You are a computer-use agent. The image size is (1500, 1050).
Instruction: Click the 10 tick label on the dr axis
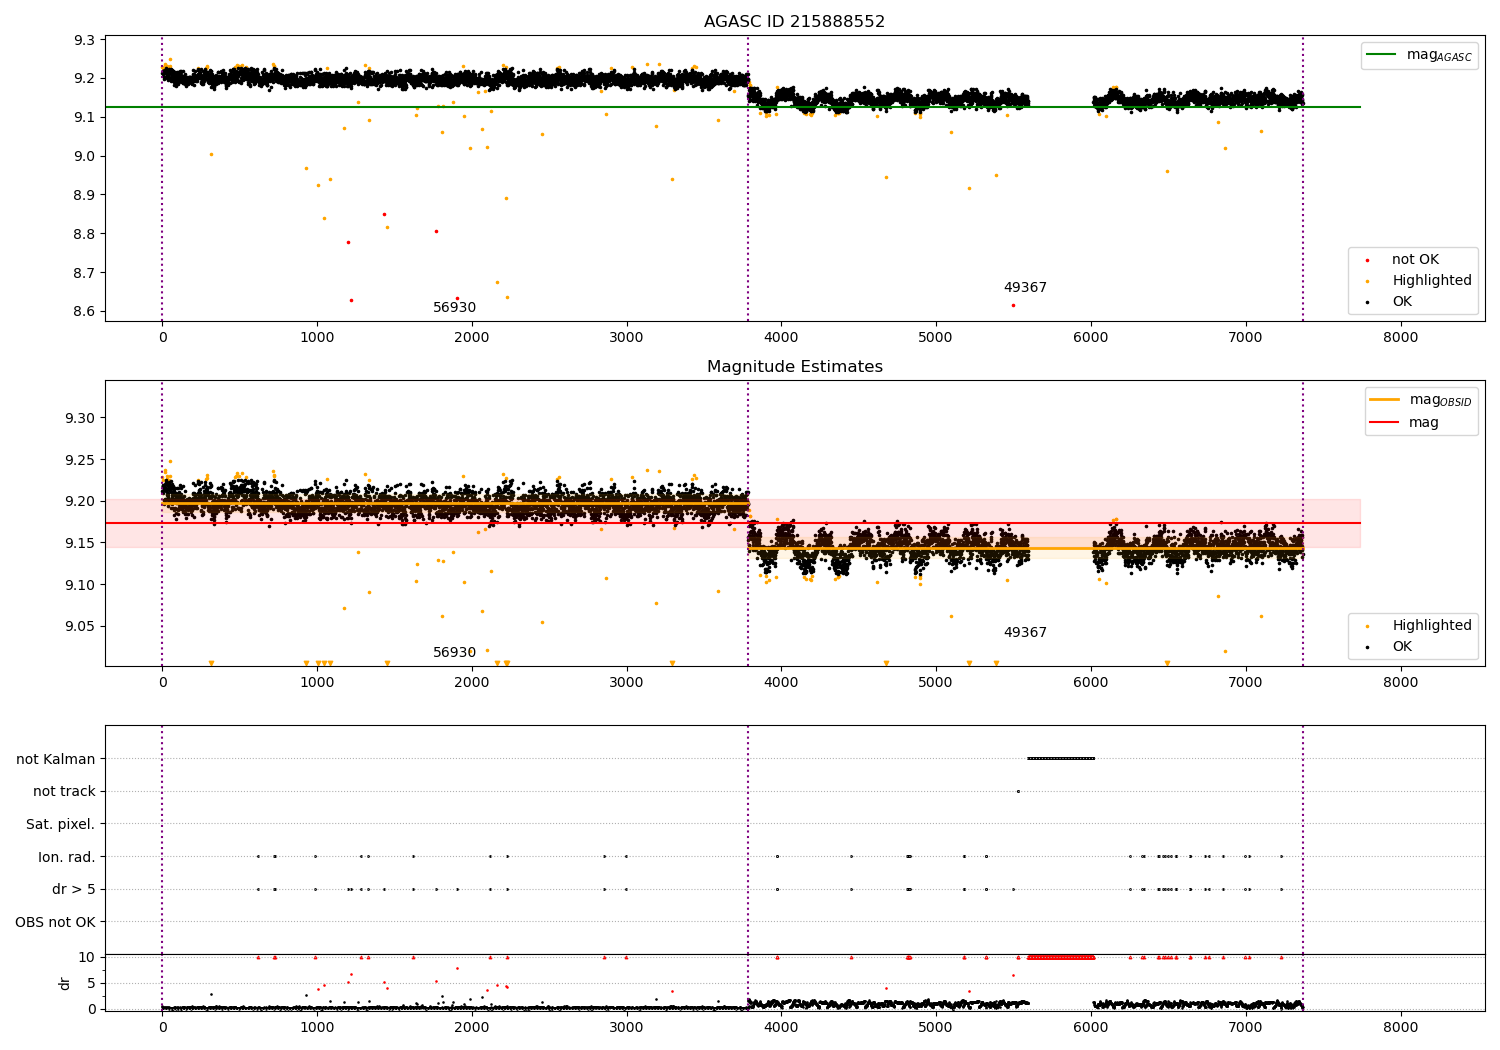(87, 957)
